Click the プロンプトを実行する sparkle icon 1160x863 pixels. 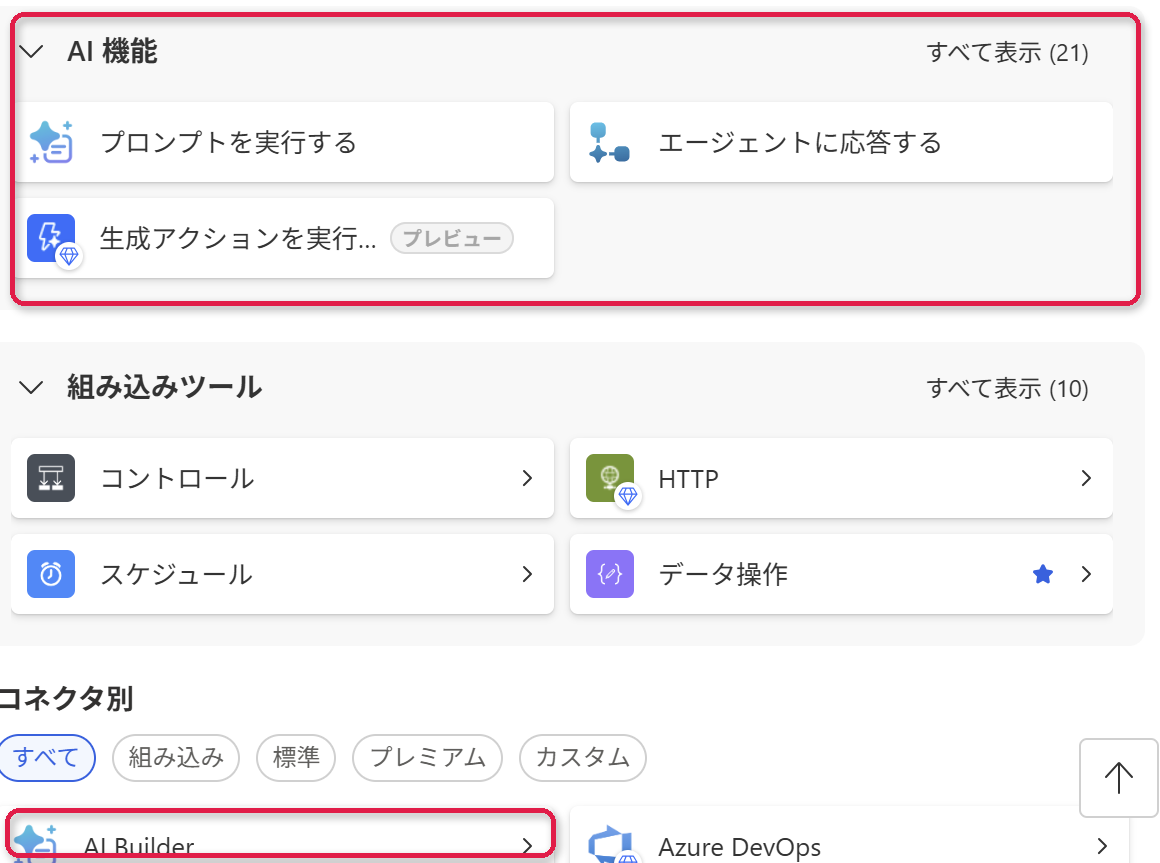[51, 142]
